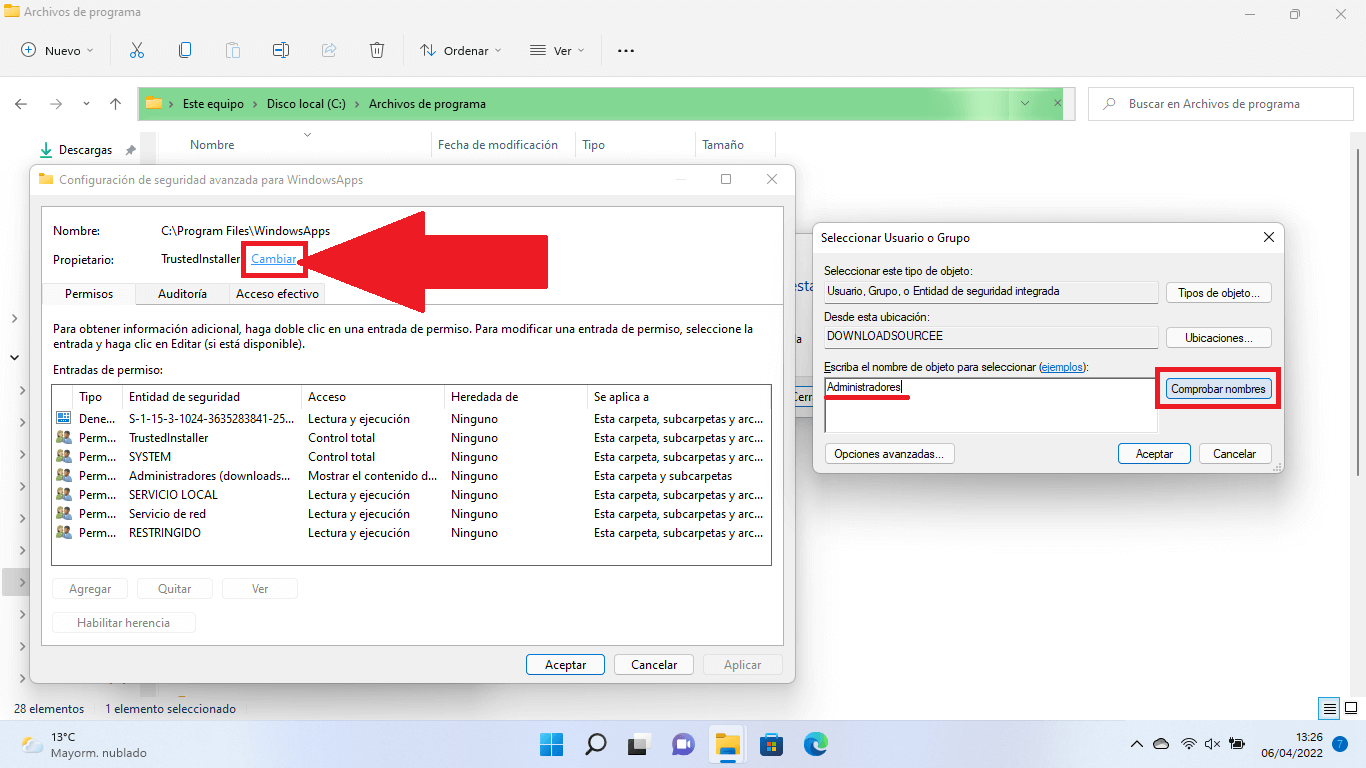
Task: Click Tipos de objeto button
Action: [x=1218, y=293]
